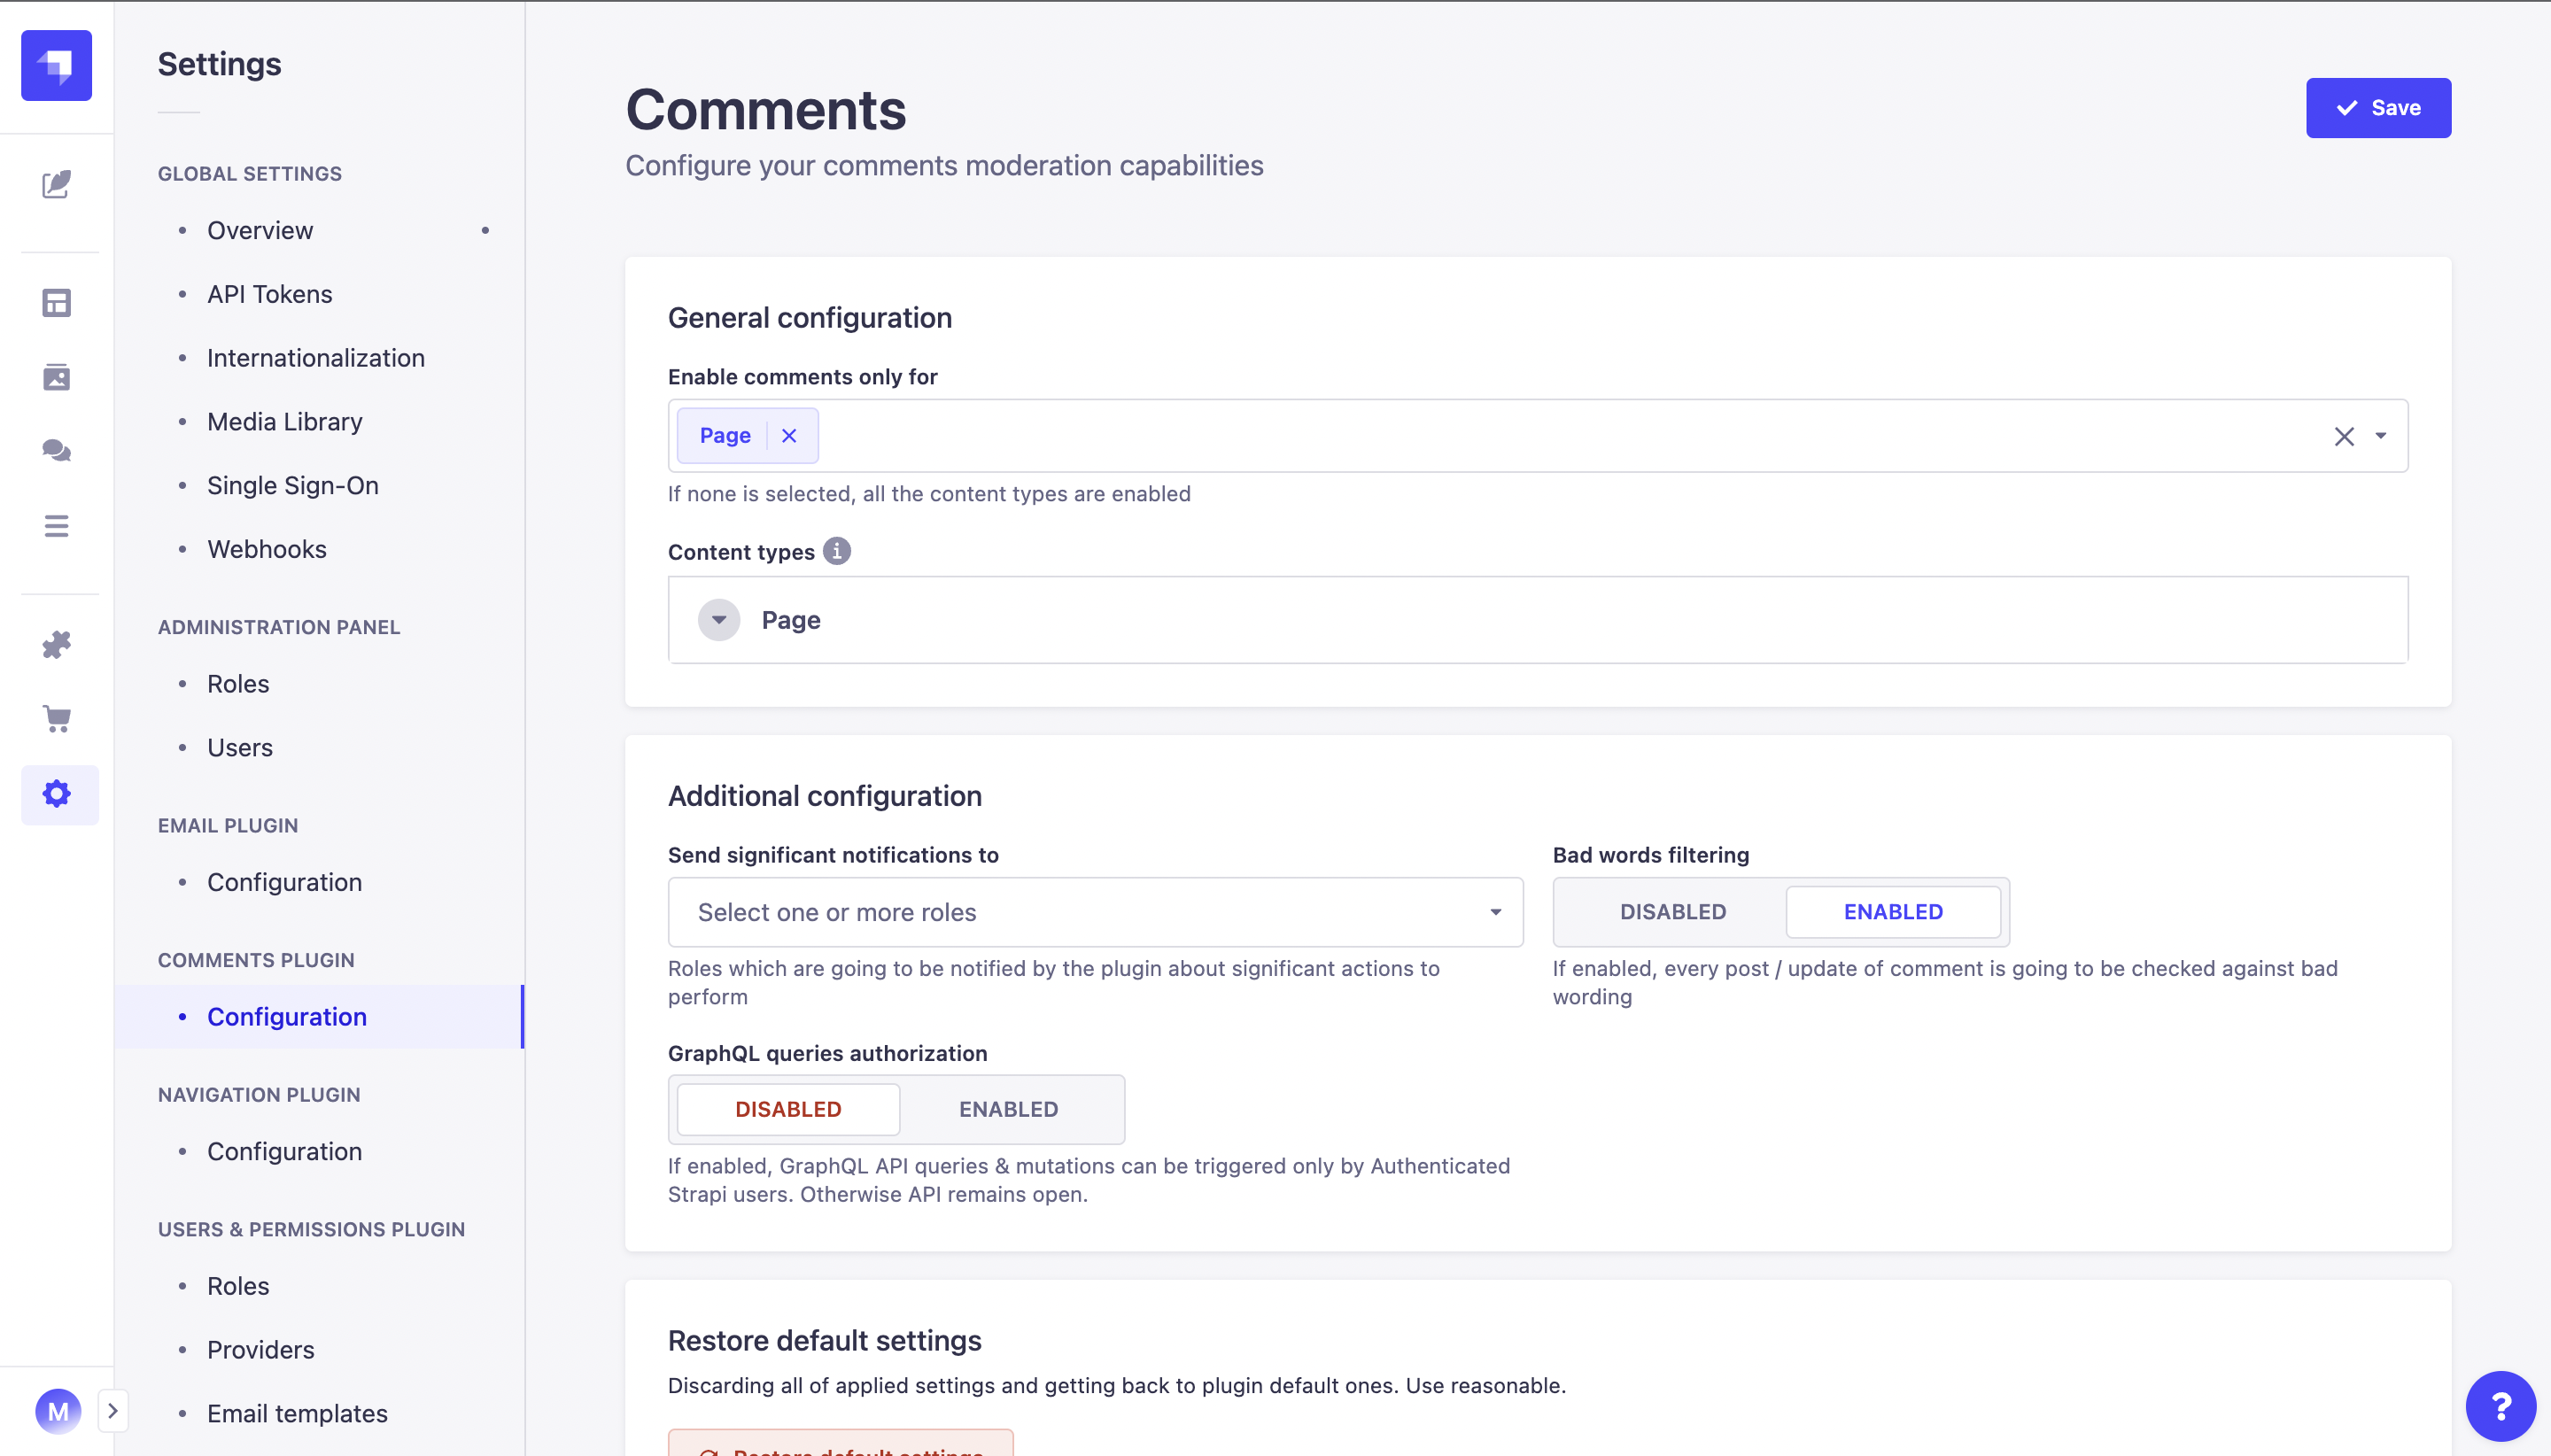
Task: Open Enable comments only for dropdown arrow
Action: [x=2381, y=436]
